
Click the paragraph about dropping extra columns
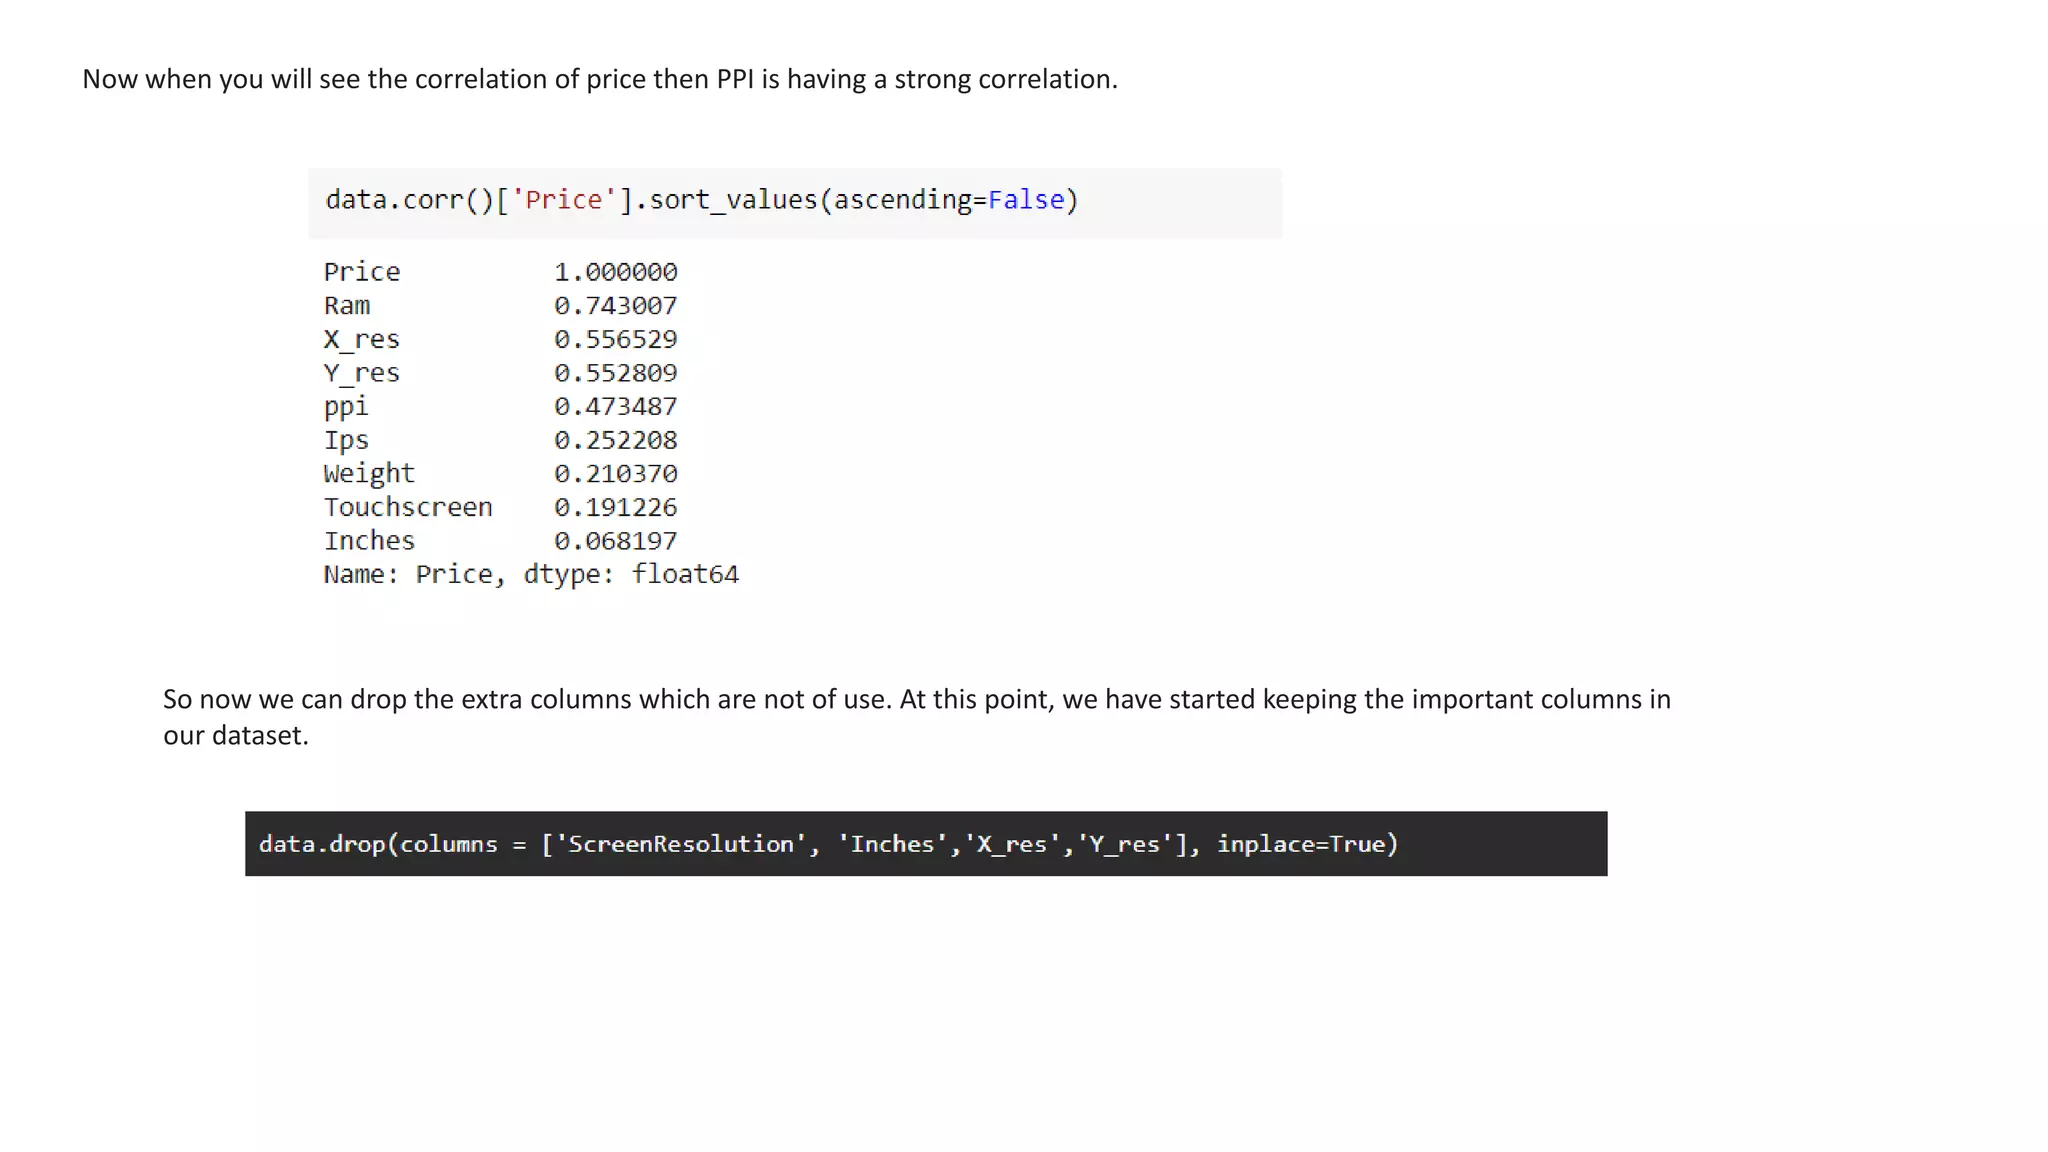(917, 717)
